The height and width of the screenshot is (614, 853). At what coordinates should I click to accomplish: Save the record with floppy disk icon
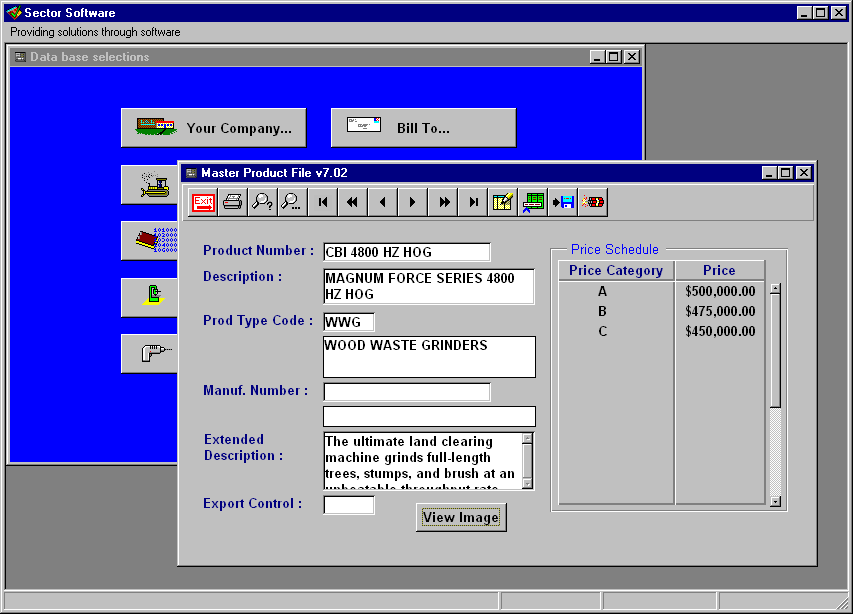tap(563, 202)
